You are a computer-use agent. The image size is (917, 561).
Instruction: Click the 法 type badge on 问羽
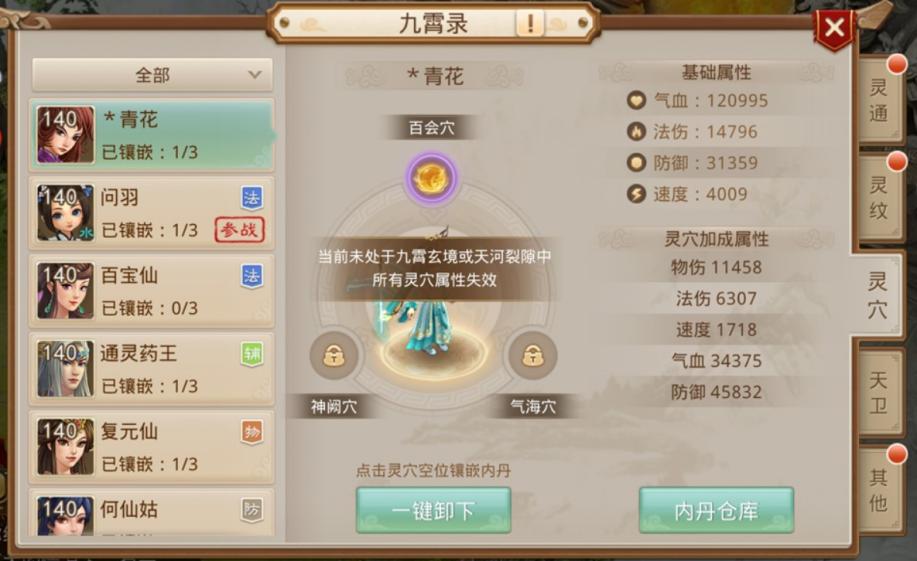point(251,198)
